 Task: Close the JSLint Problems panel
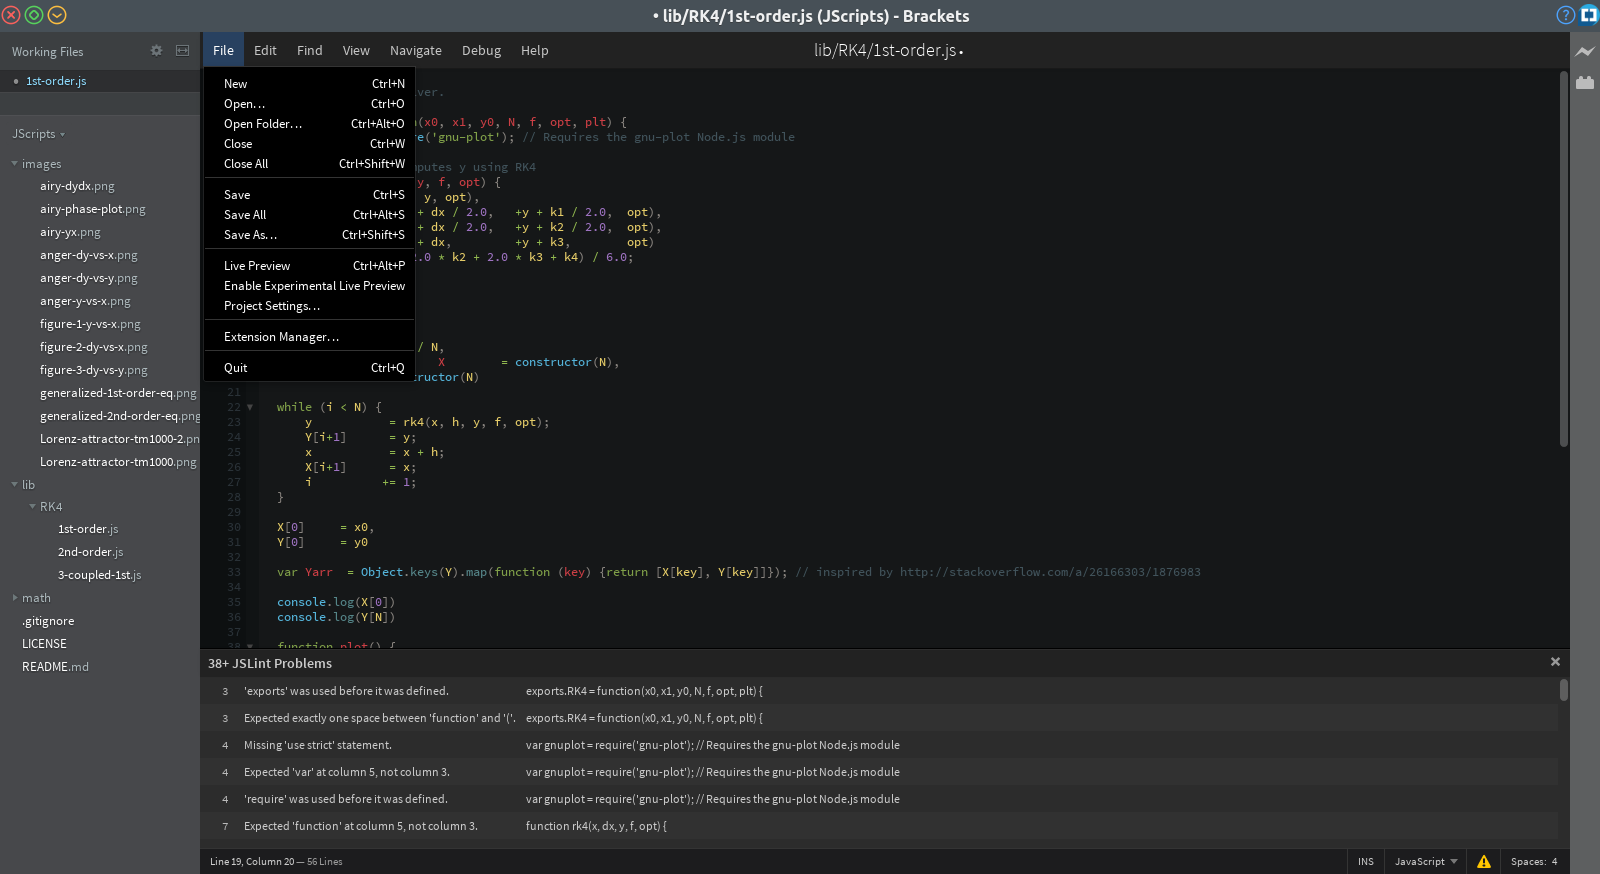(x=1555, y=662)
